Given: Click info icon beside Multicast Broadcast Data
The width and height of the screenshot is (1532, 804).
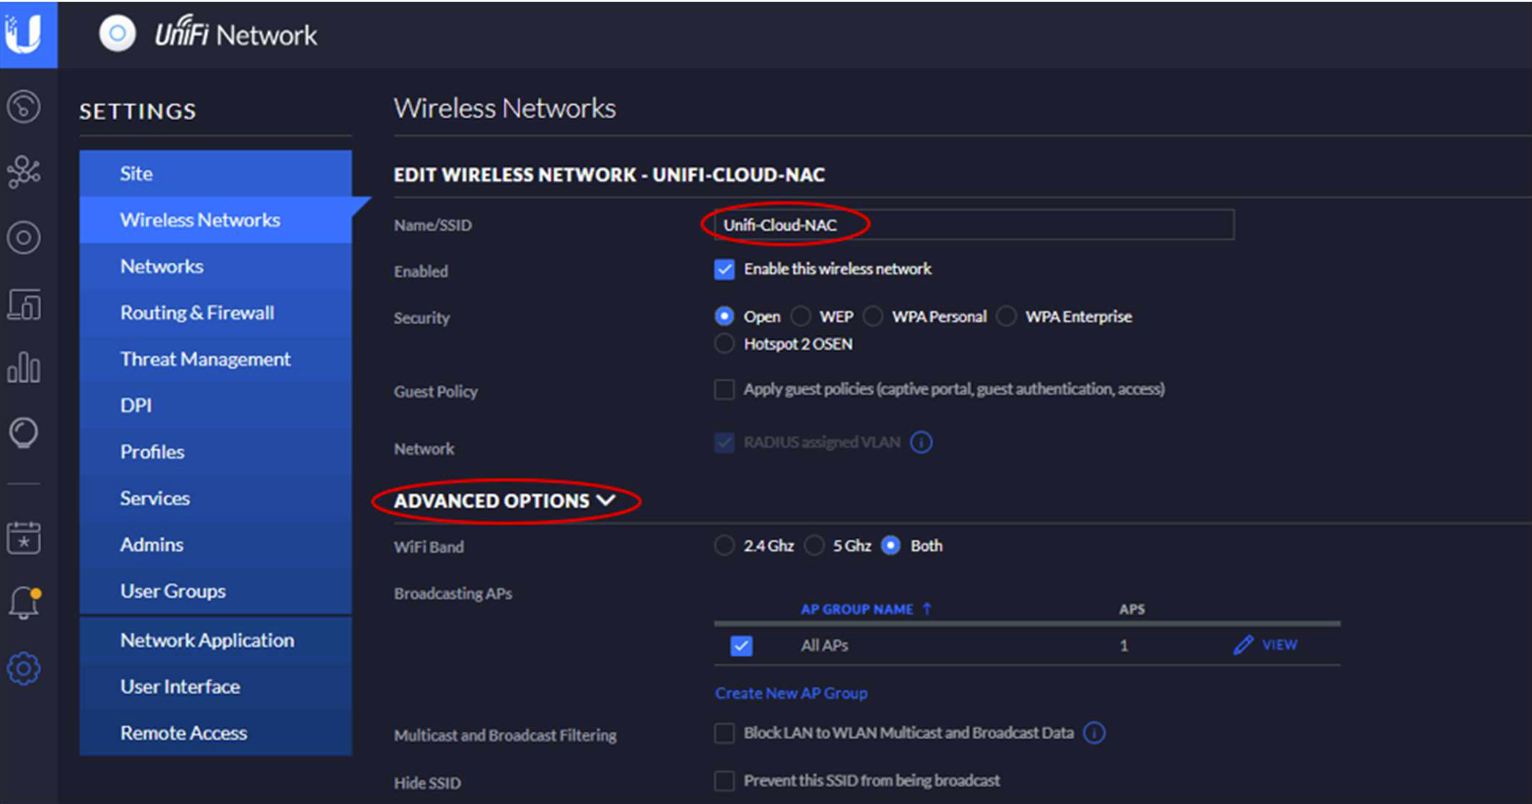Looking at the screenshot, I should click(1095, 733).
